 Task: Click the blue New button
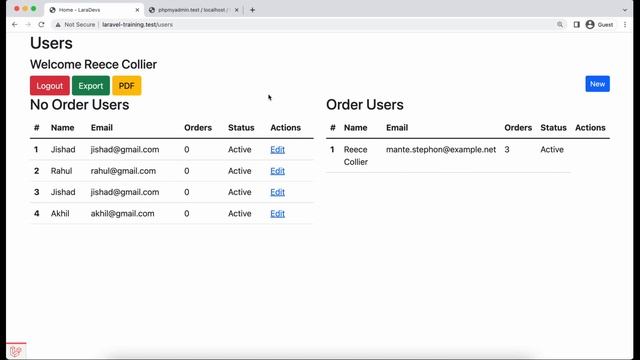[x=597, y=84]
